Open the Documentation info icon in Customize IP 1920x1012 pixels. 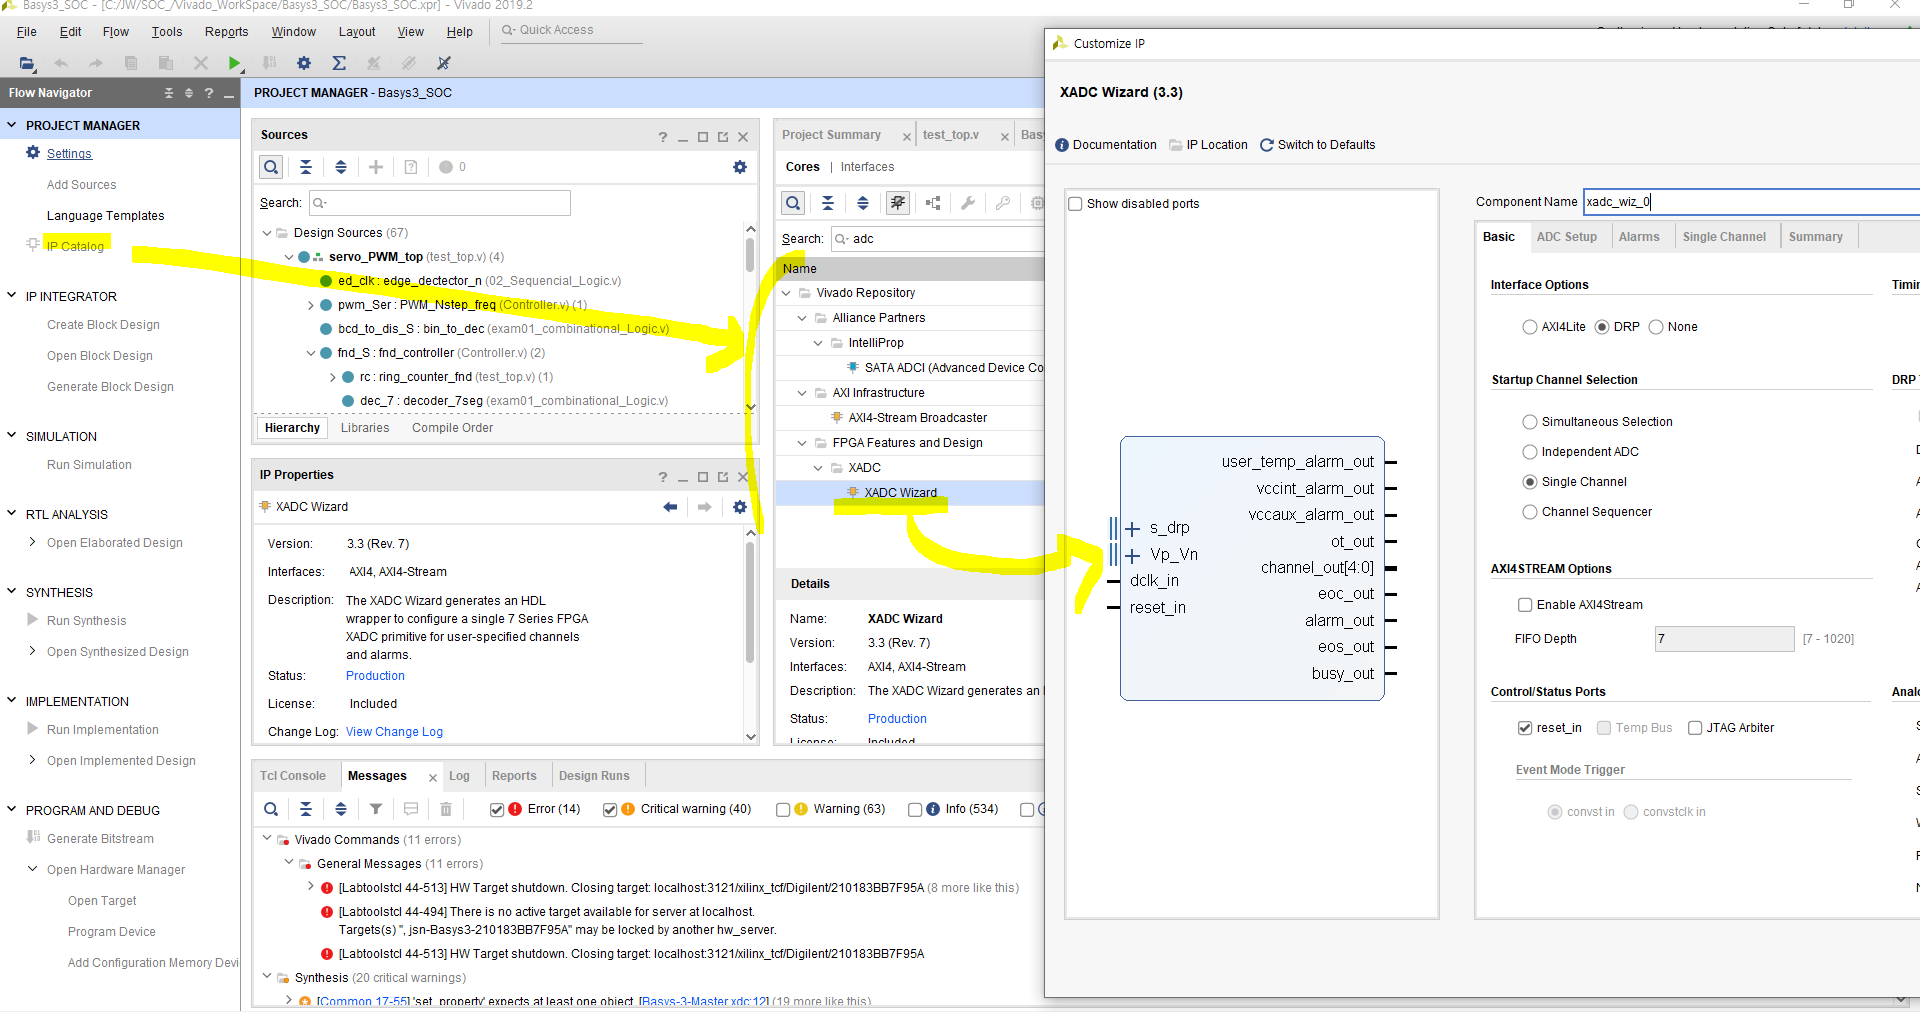click(x=1062, y=145)
